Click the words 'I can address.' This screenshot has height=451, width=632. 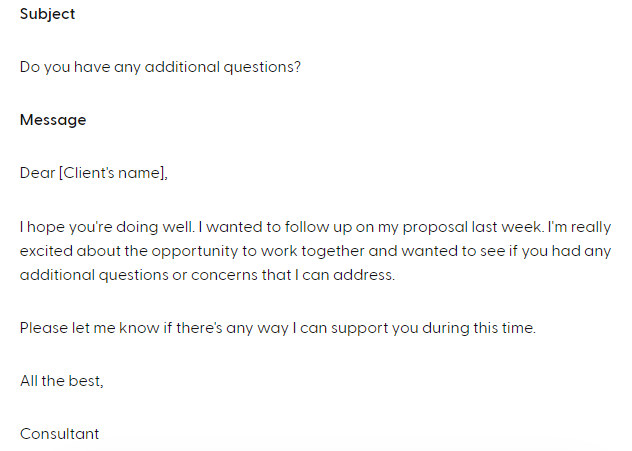point(345,275)
